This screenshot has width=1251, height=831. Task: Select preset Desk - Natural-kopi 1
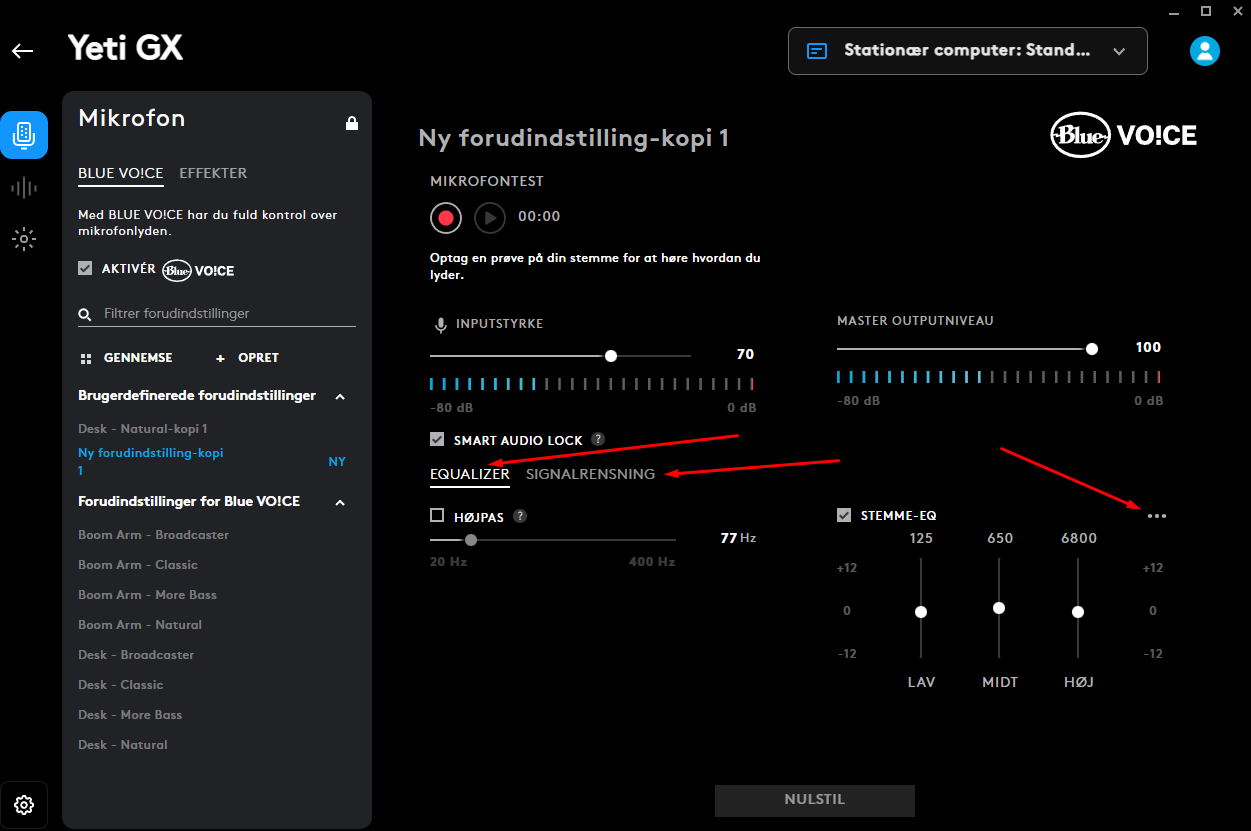tap(143, 429)
